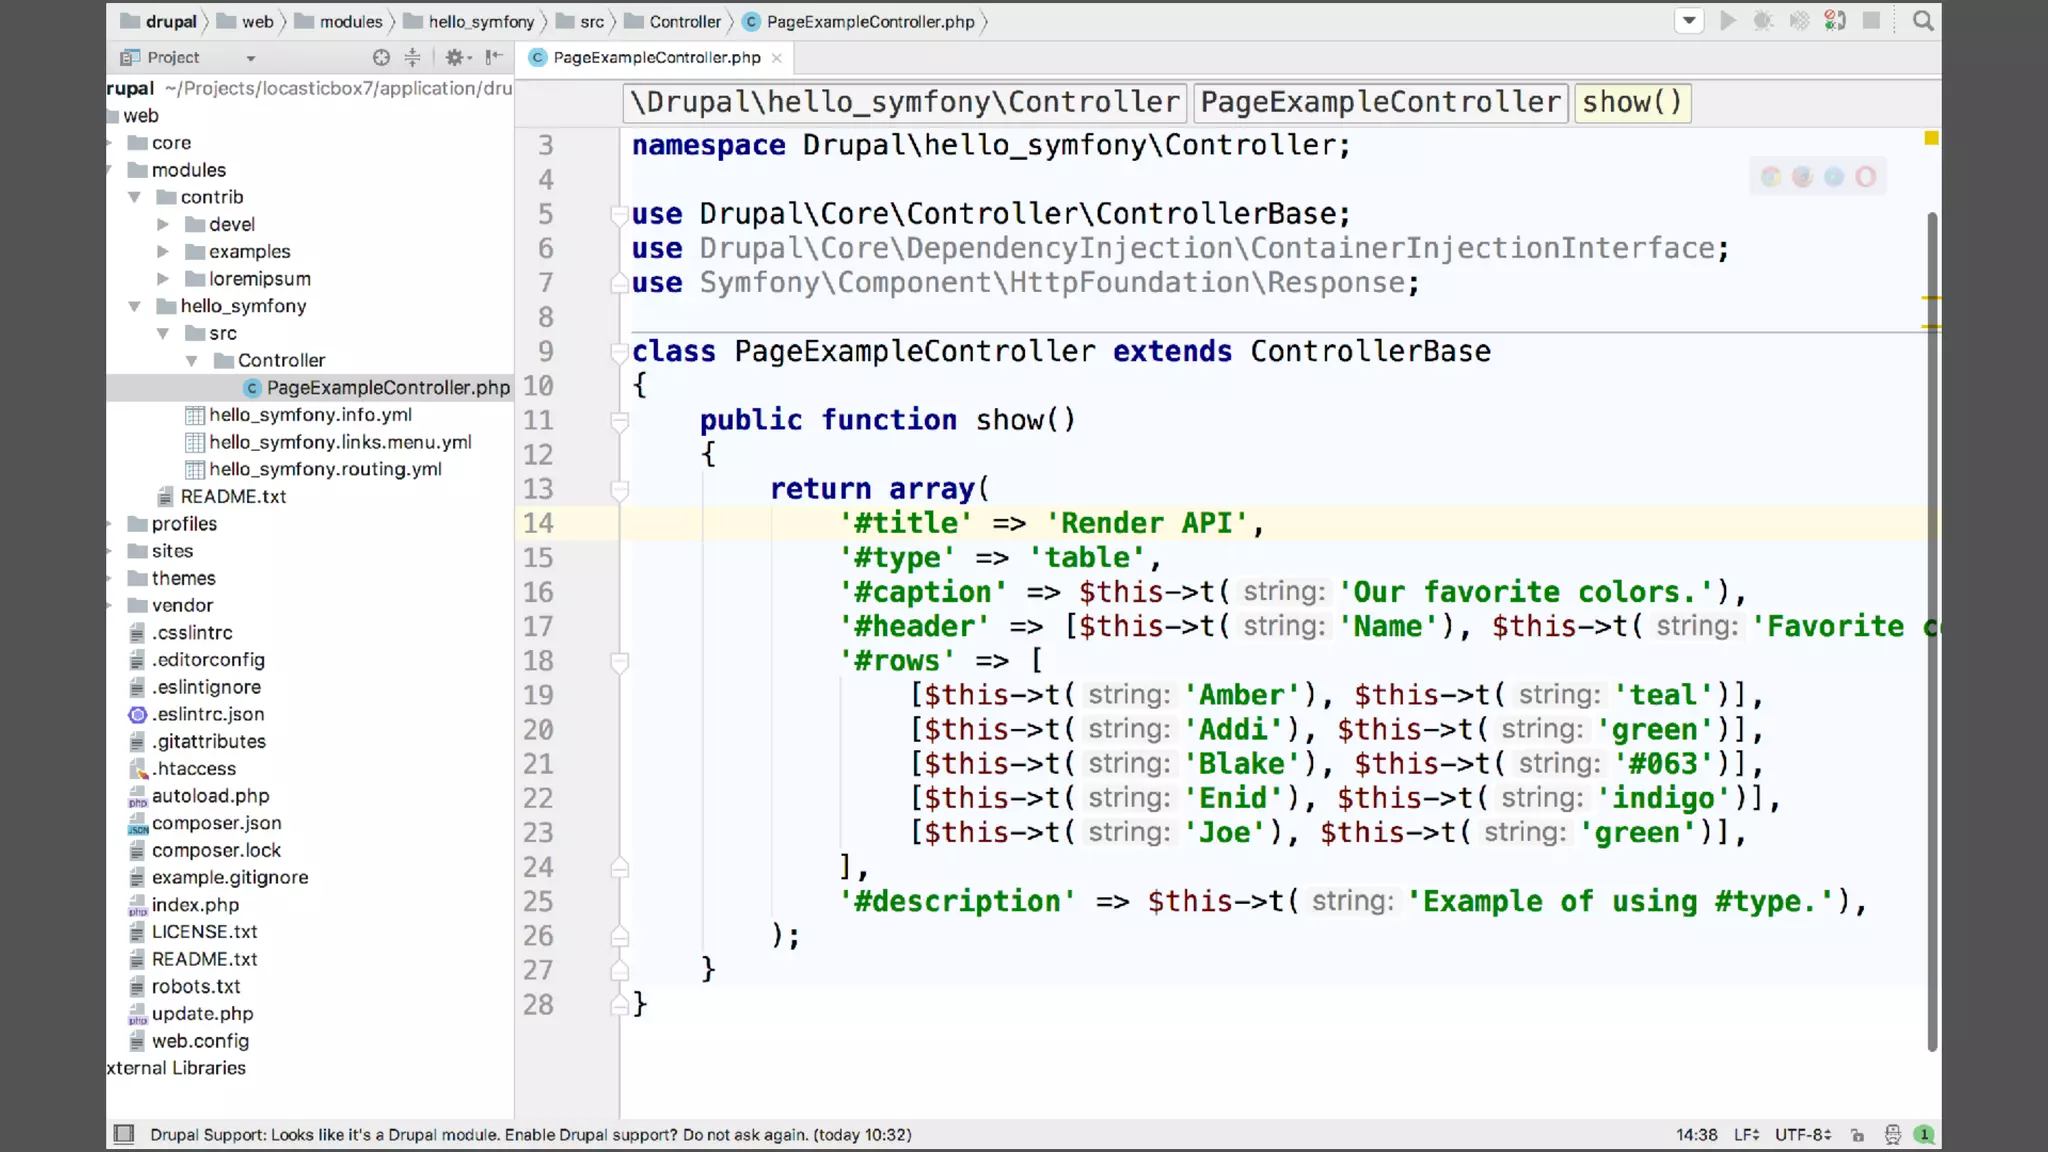Open run configuration dropdown
Screen dimensions: 2048x1152
(1689, 21)
